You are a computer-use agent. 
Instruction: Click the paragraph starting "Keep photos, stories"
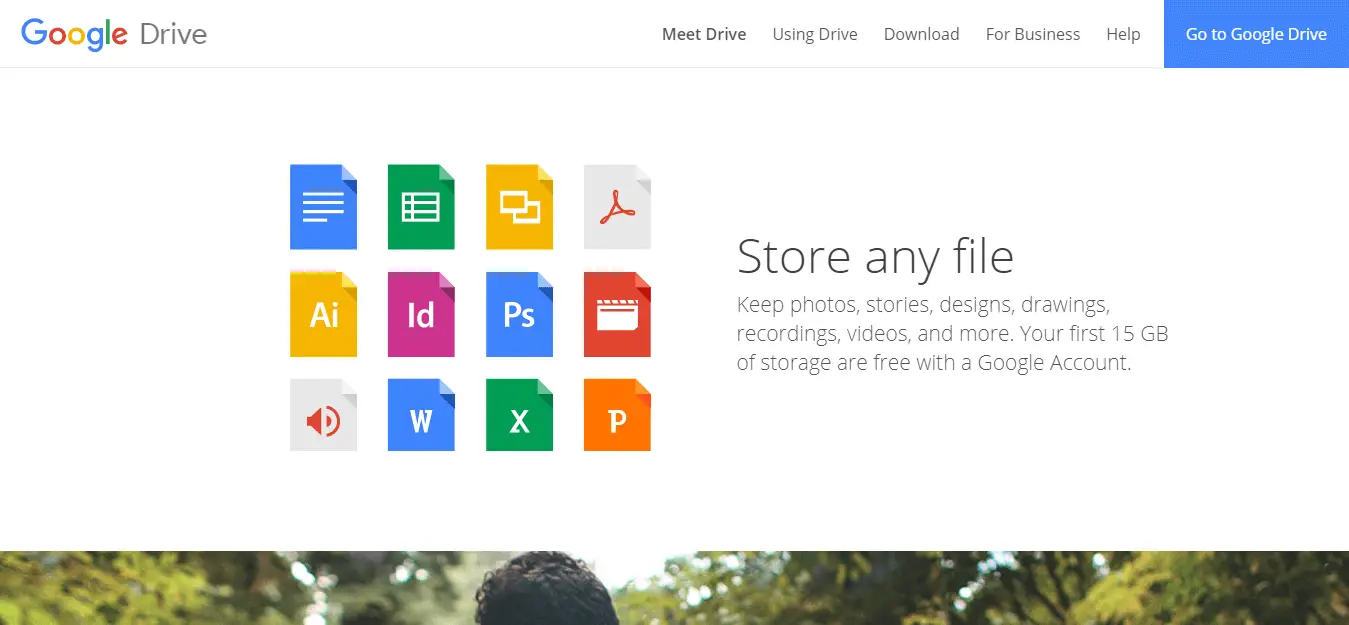click(x=952, y=333)
